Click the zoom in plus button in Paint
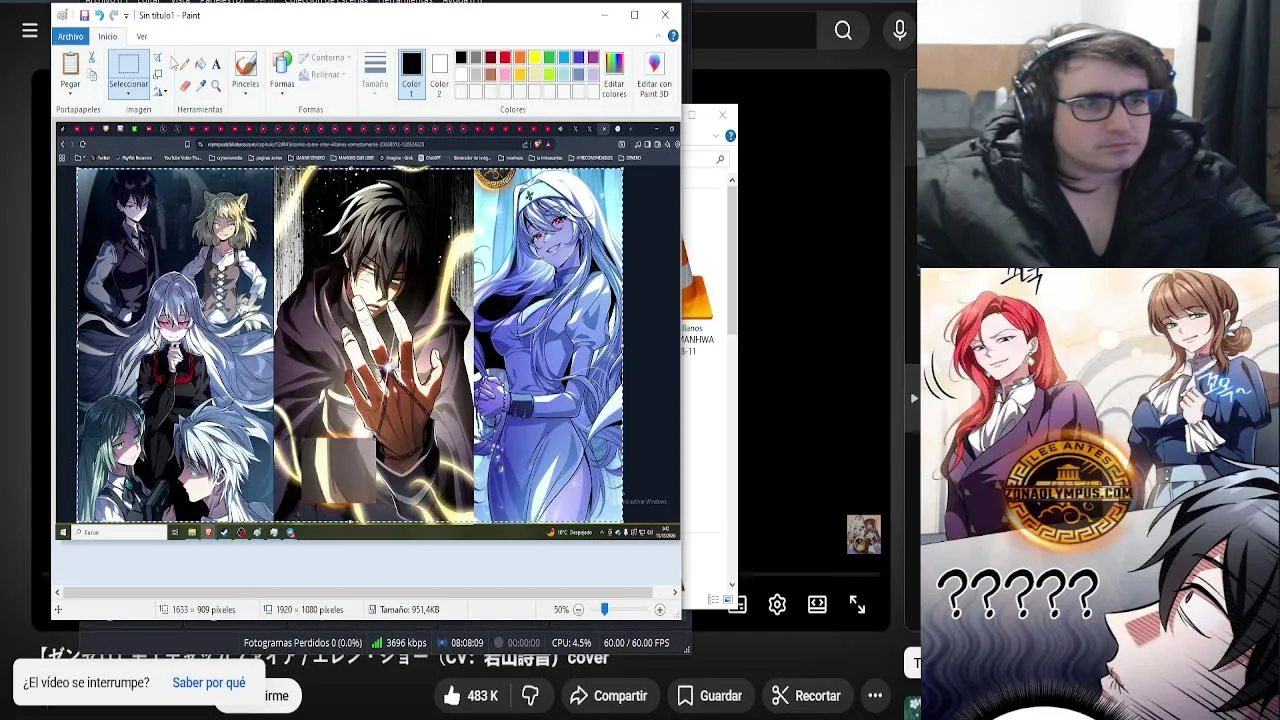 pos(659,609)
